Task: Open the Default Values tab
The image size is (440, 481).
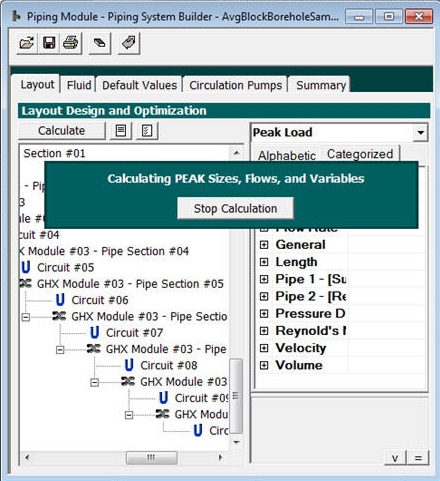Action: pos(139,85)
